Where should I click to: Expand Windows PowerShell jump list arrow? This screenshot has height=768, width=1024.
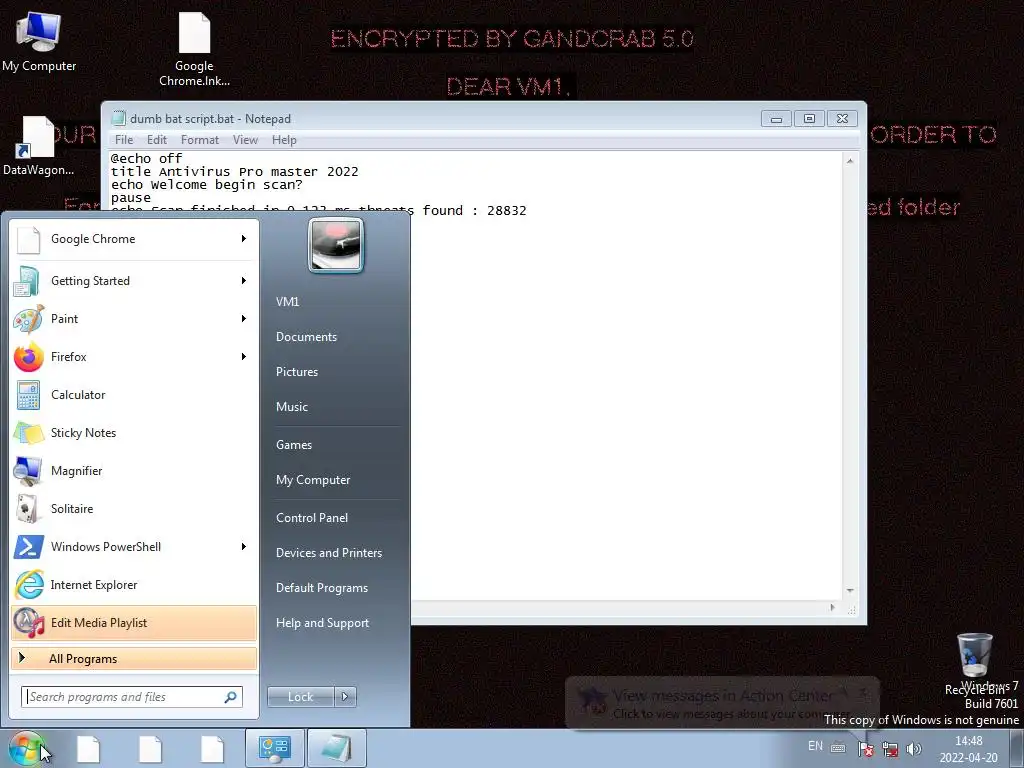[244, 547]
